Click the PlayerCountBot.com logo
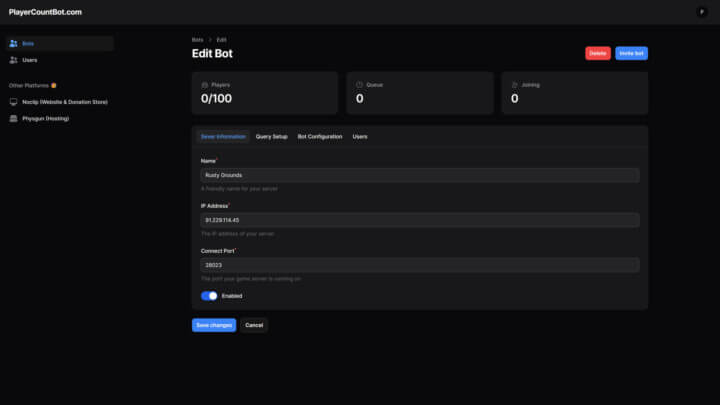This screenshot has height=405, width=720. point(45,12)
